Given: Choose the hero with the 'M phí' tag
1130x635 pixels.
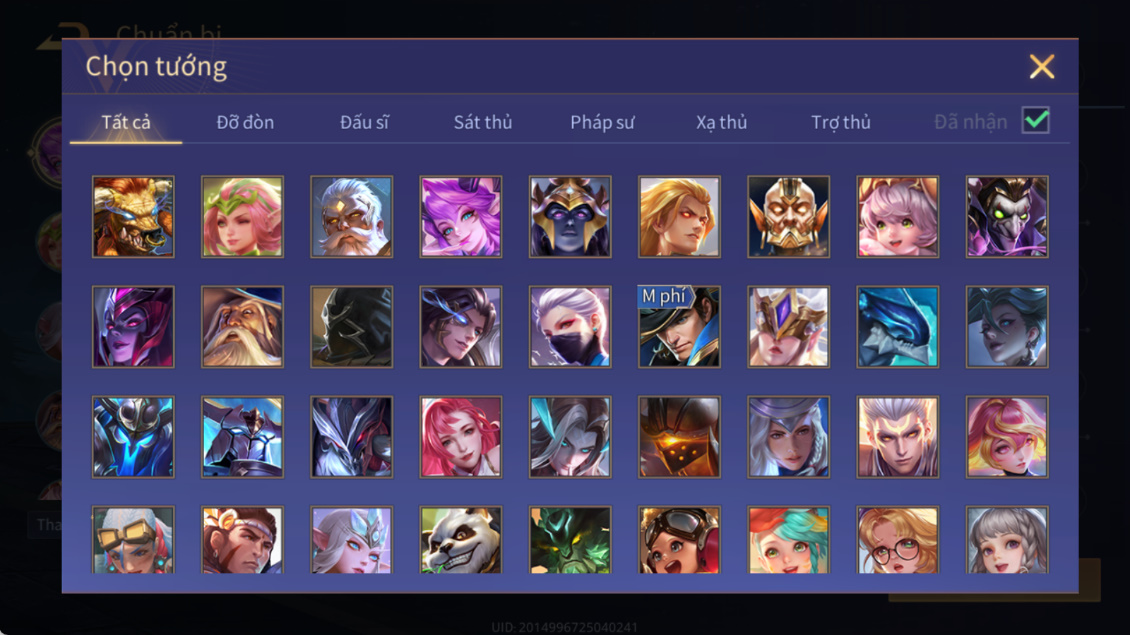Looking at the screenshot, I should 679,327.
